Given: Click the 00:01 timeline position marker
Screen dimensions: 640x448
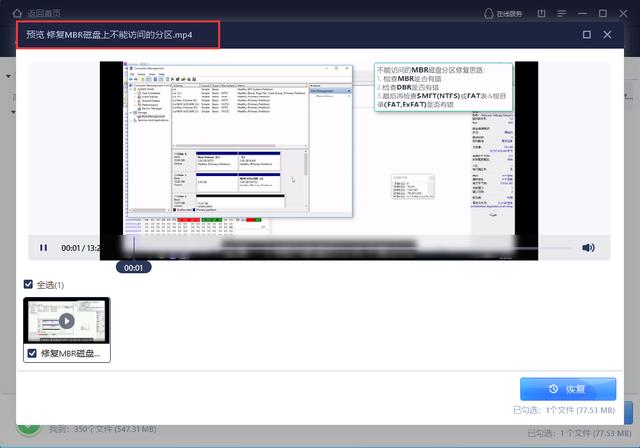Looking at the screenshot, I should [133, 267].
